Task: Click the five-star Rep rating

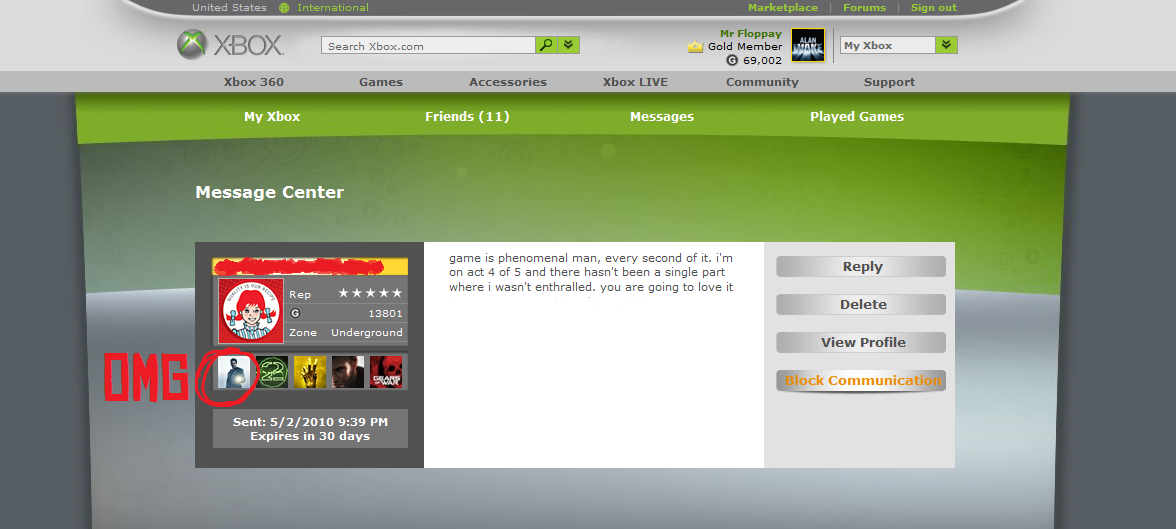Action: pos(370,293)
